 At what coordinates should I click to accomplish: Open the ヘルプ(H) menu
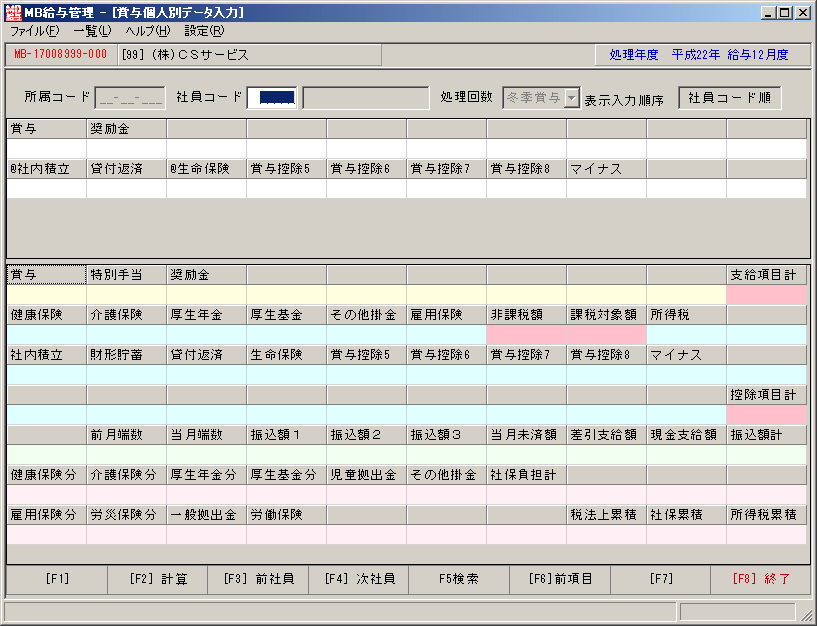pos(147,31)
